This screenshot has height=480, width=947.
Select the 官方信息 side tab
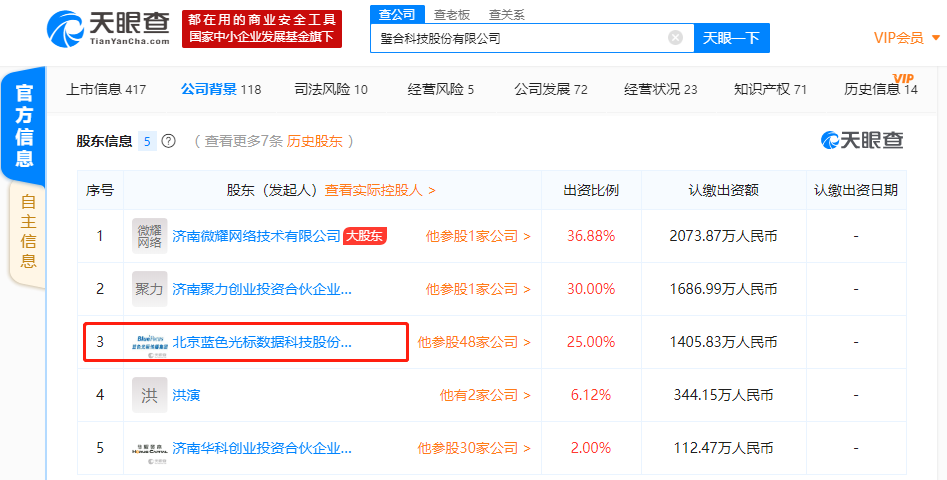24,125
